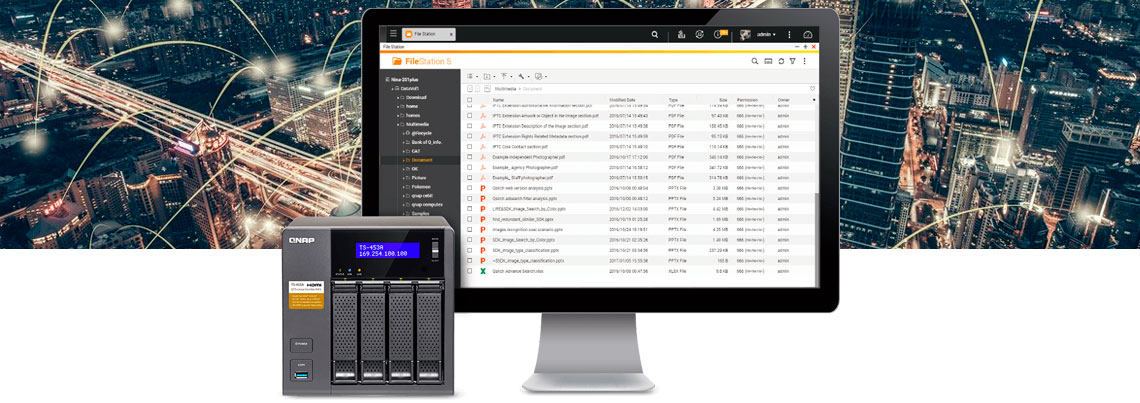This screenshot has height=403, width=1140.
Task: Click the Excel icon of Qsirch Advance Search.xlsx
Action: point(482,271)
